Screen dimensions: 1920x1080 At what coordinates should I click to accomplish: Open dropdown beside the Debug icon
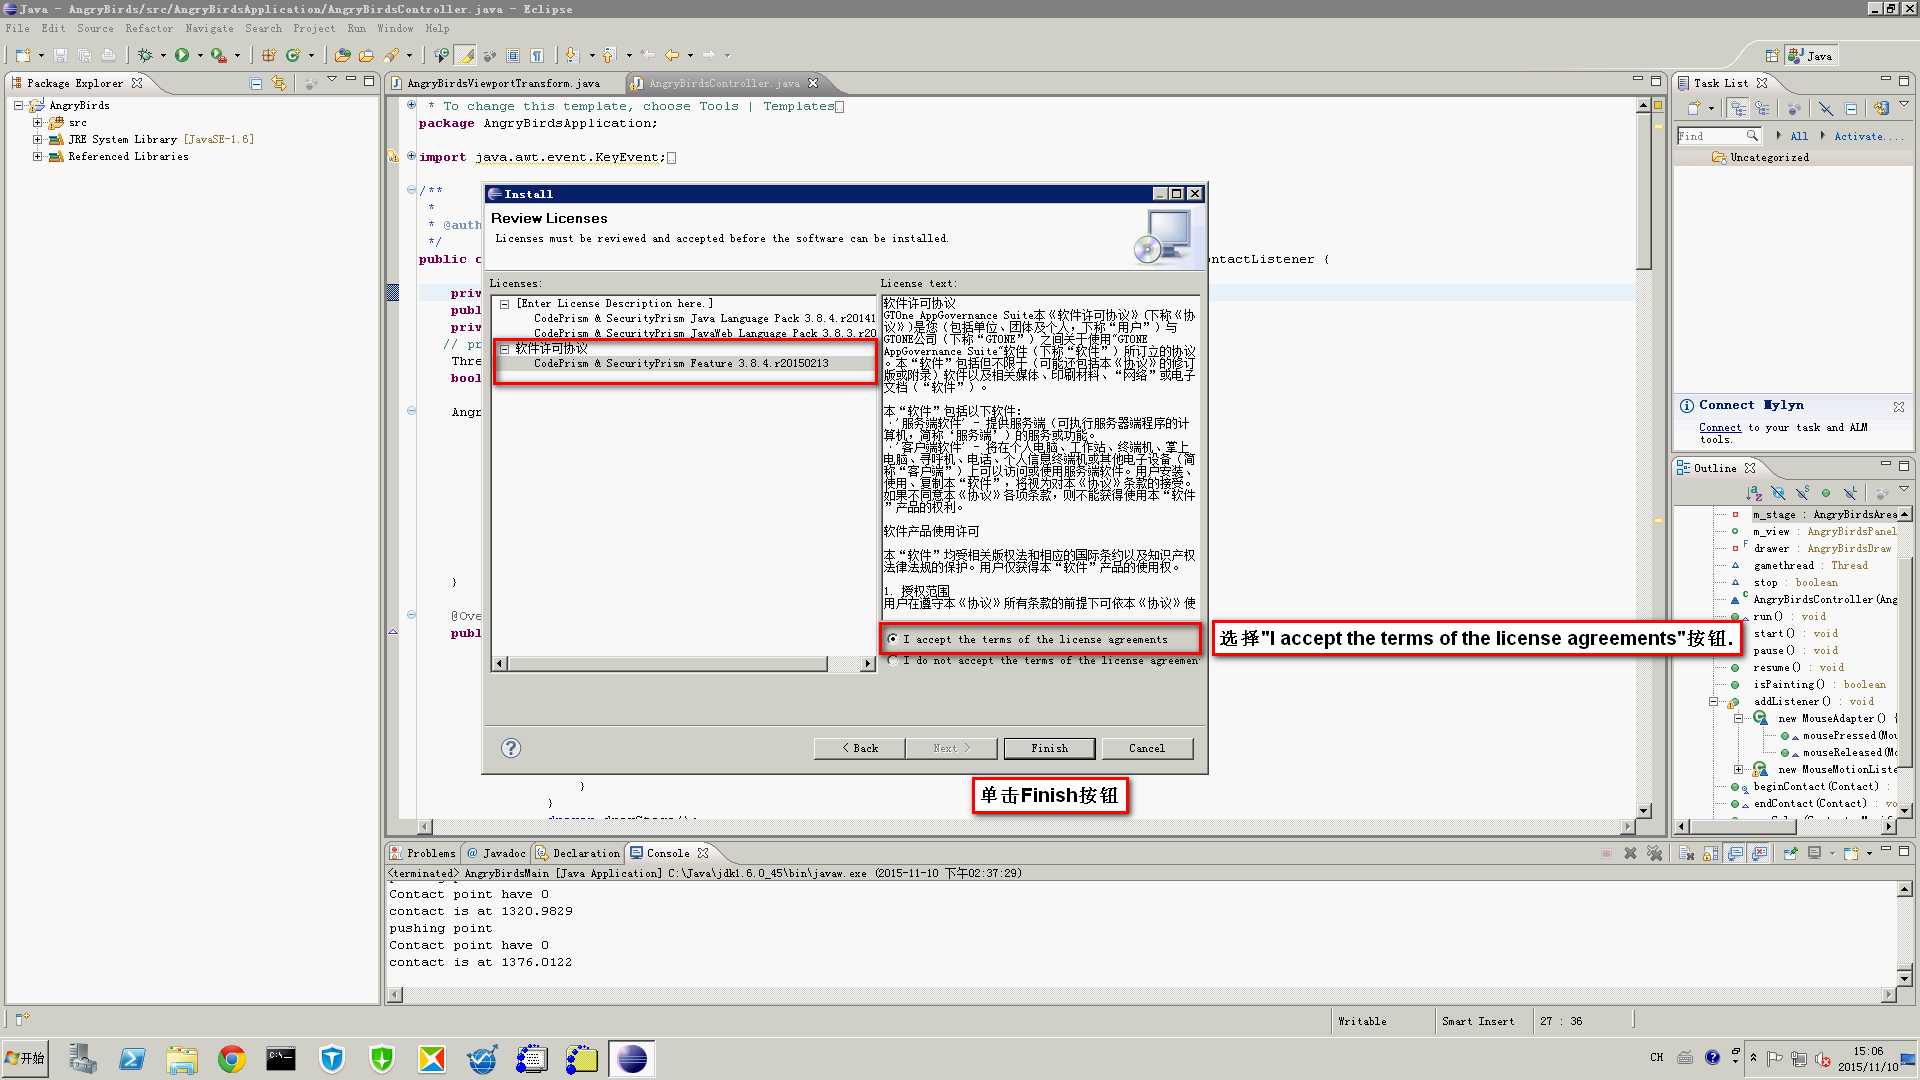[163, 56]
